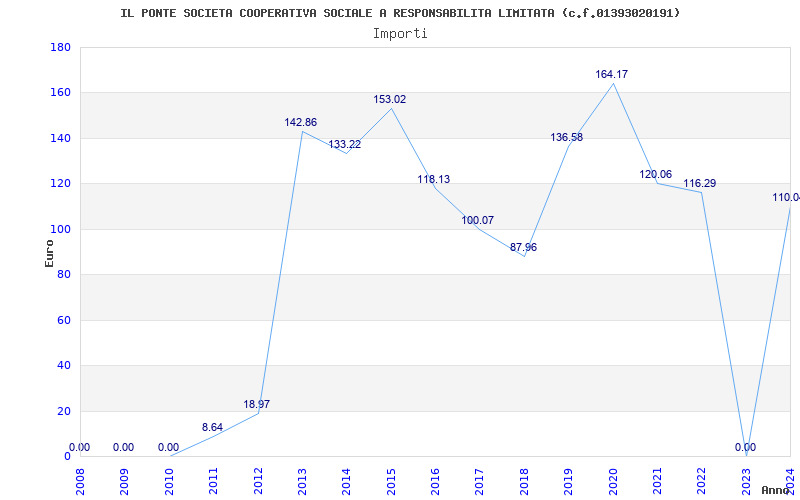
Task: Click data label 18.97 for 2012
Action: (x=257, y=405)
